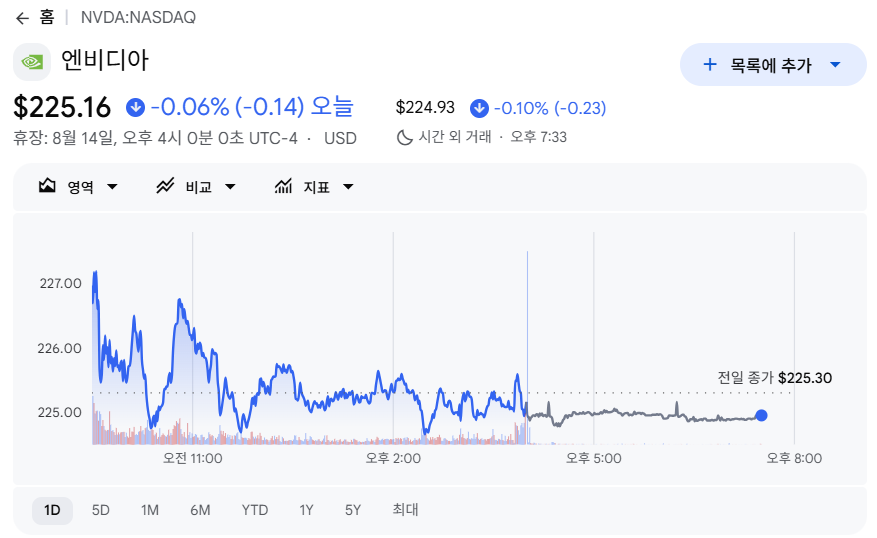877x538 pixels.
Task: Click the NVIDIA logo icon
Action: (x=32, y=62)
